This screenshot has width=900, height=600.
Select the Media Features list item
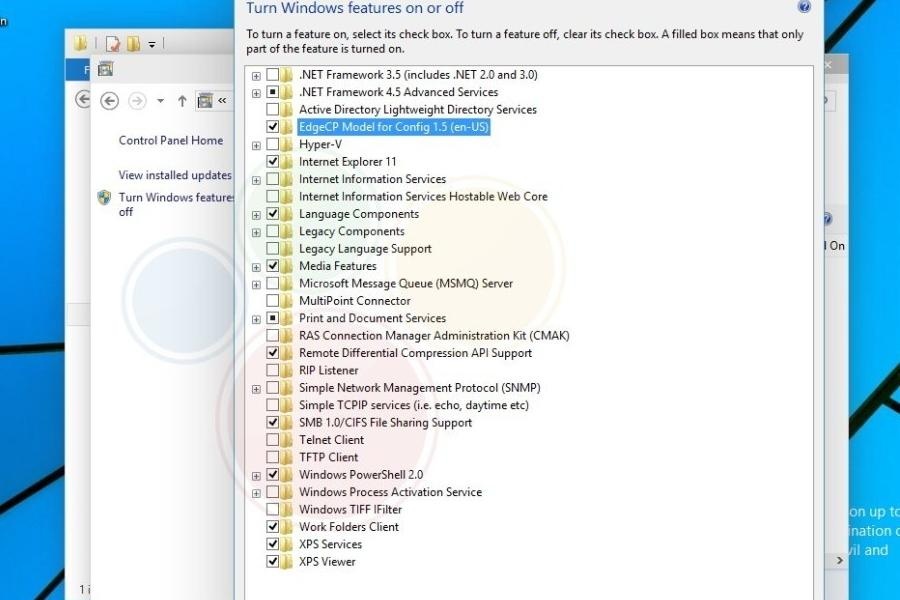click(337, 266)
